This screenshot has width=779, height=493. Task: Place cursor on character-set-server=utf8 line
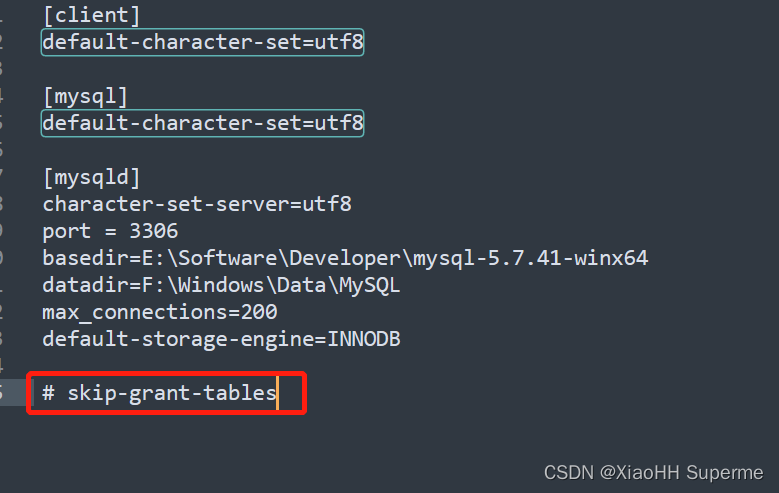(x=197, y=204)
